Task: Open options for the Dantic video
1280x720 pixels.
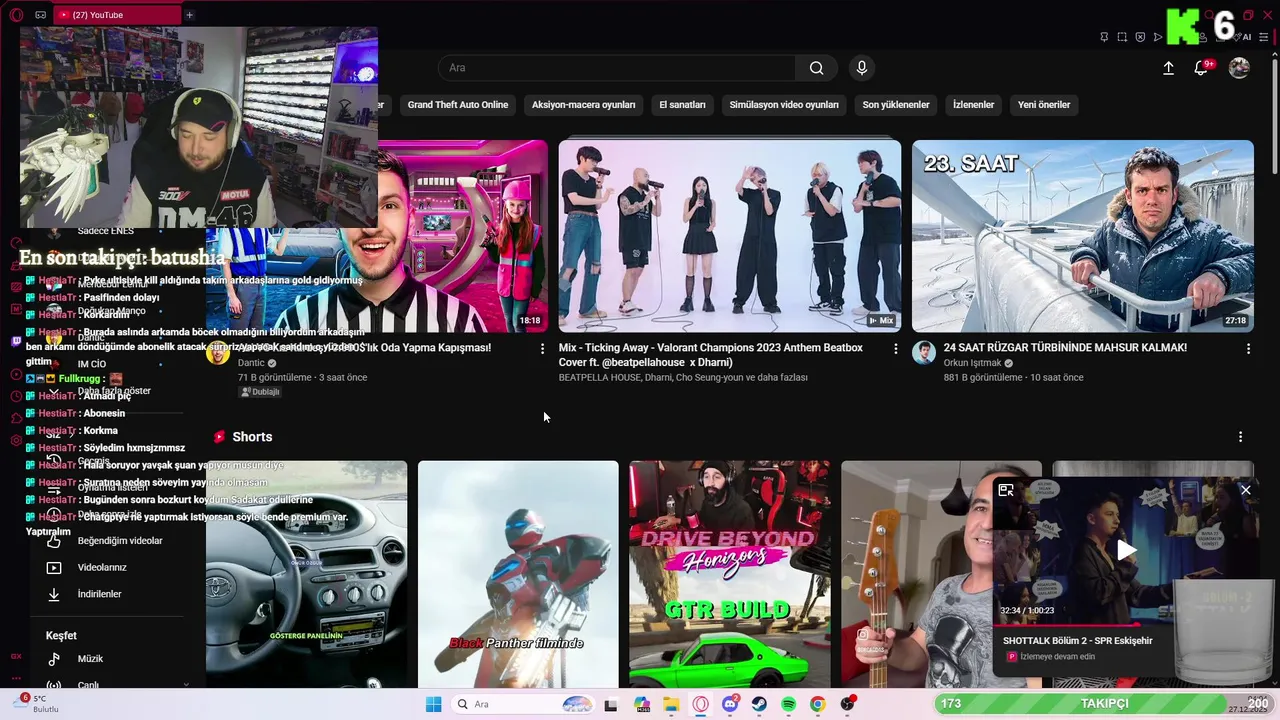Action: click(543, 348)
